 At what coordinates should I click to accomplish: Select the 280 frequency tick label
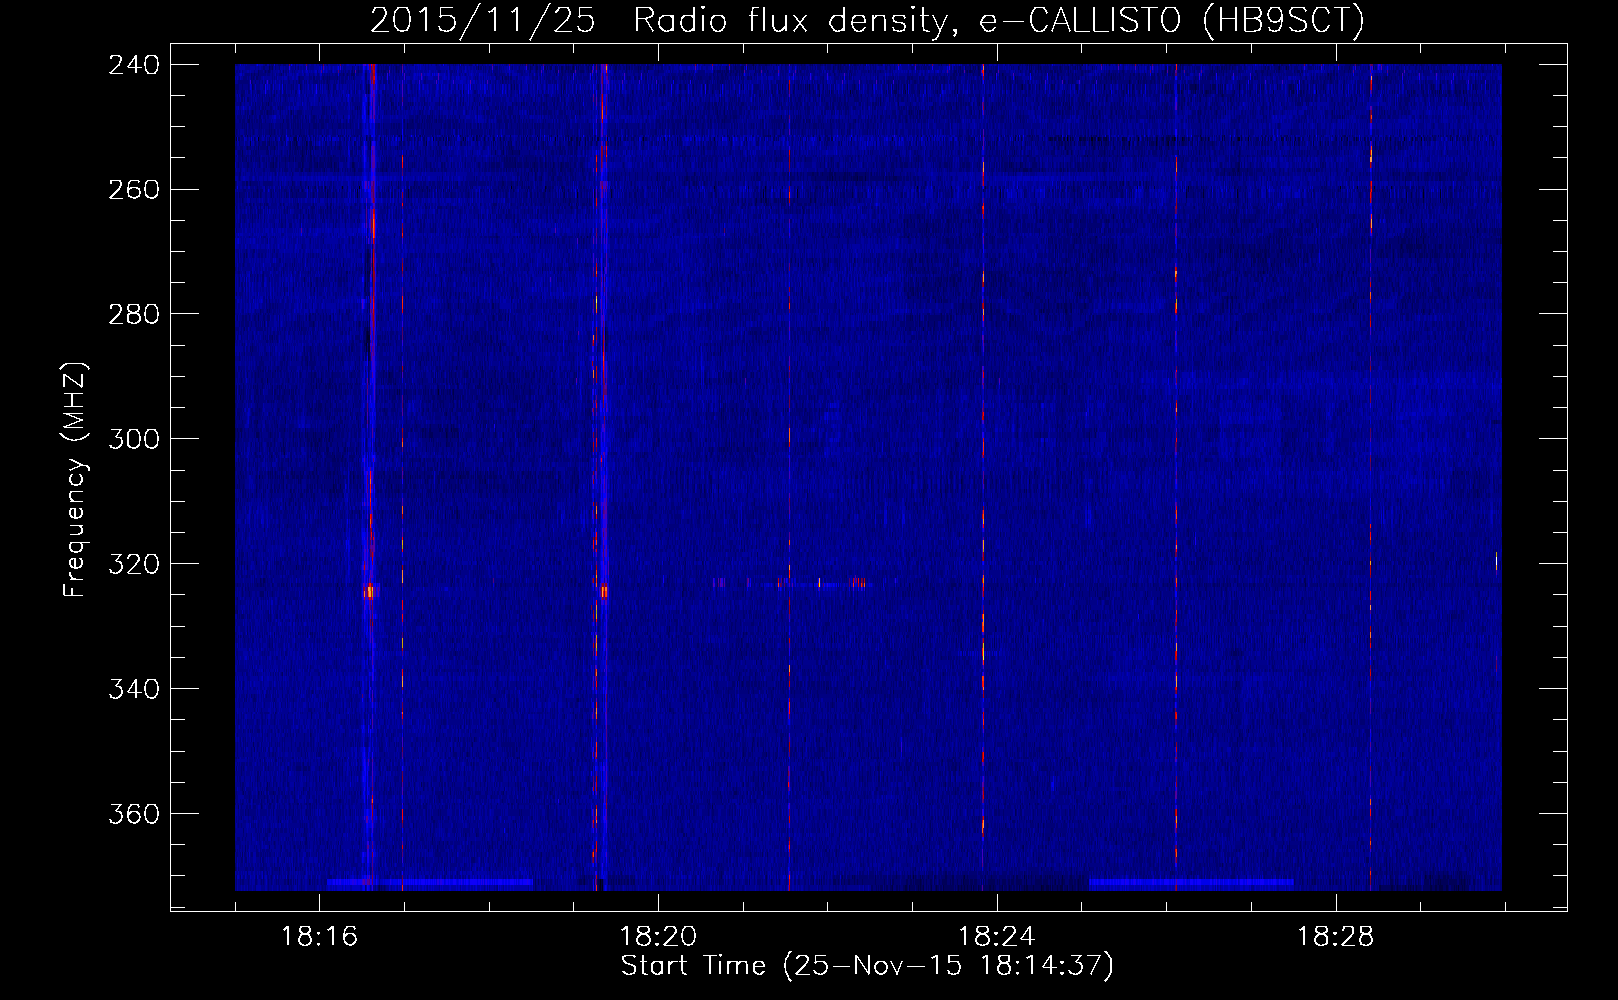[133, 315]
